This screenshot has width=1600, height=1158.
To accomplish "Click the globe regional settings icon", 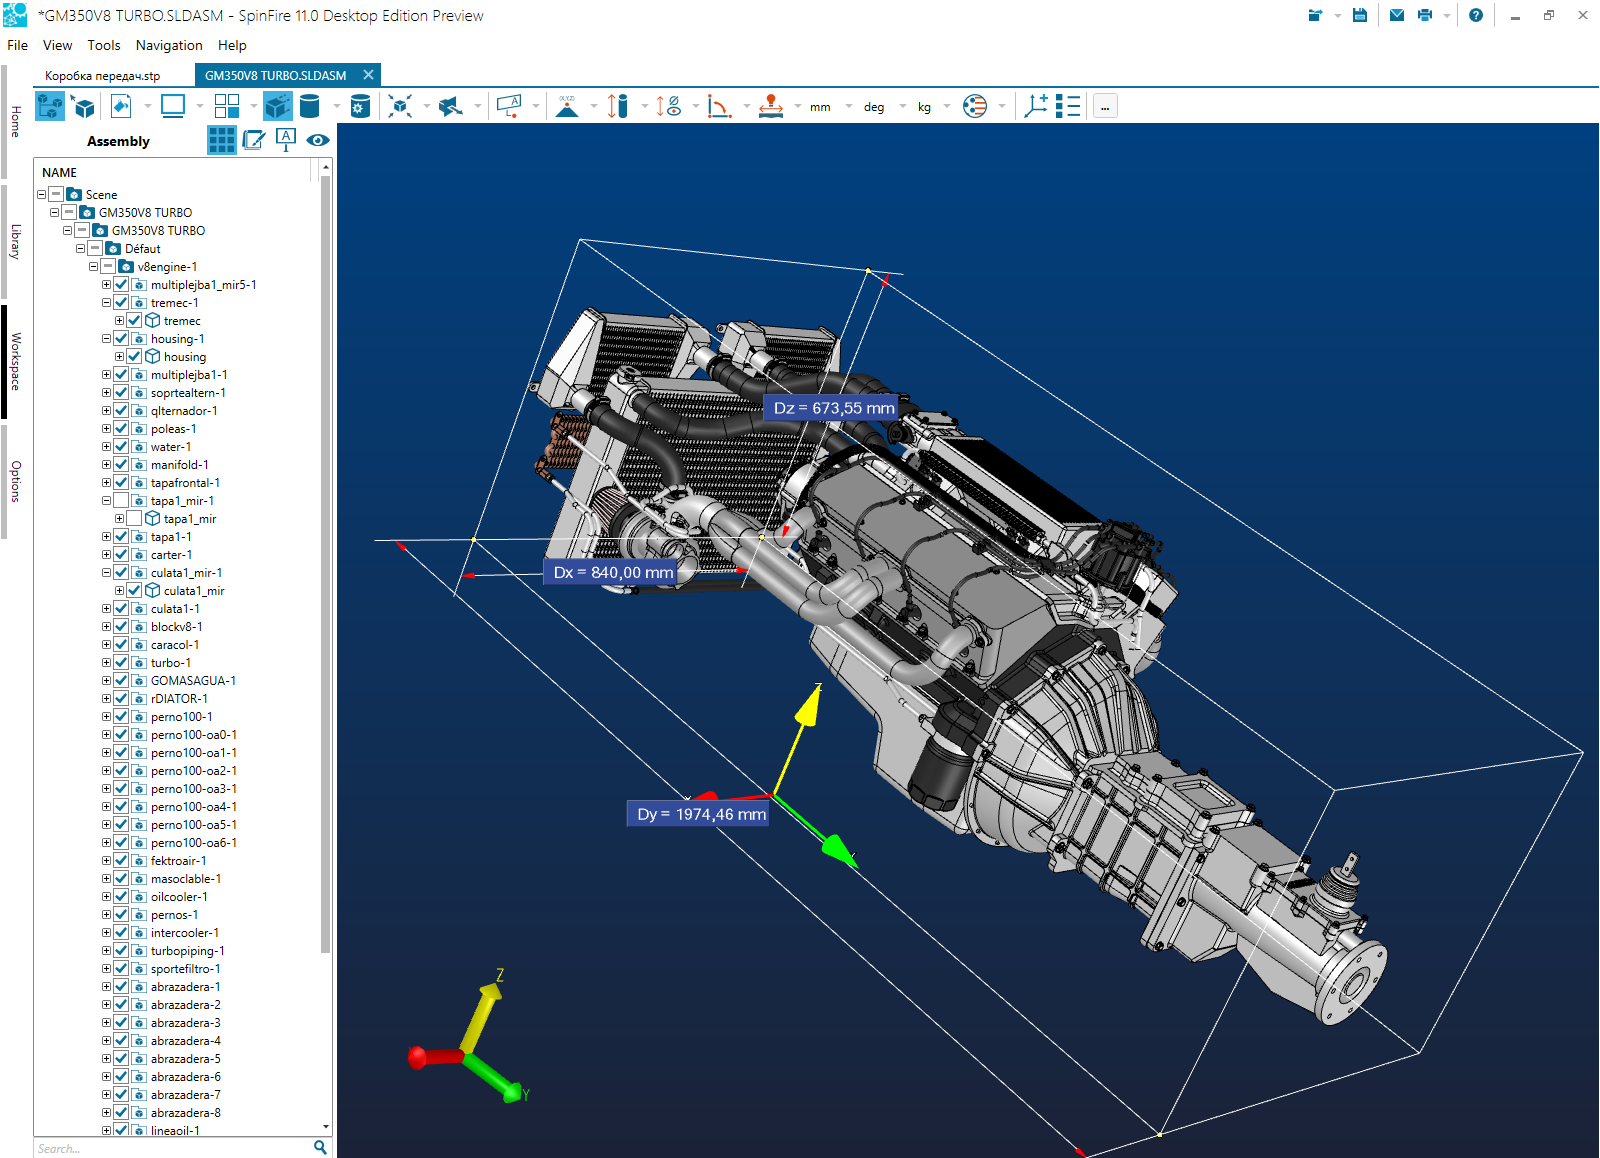I will tap(975, 106).
